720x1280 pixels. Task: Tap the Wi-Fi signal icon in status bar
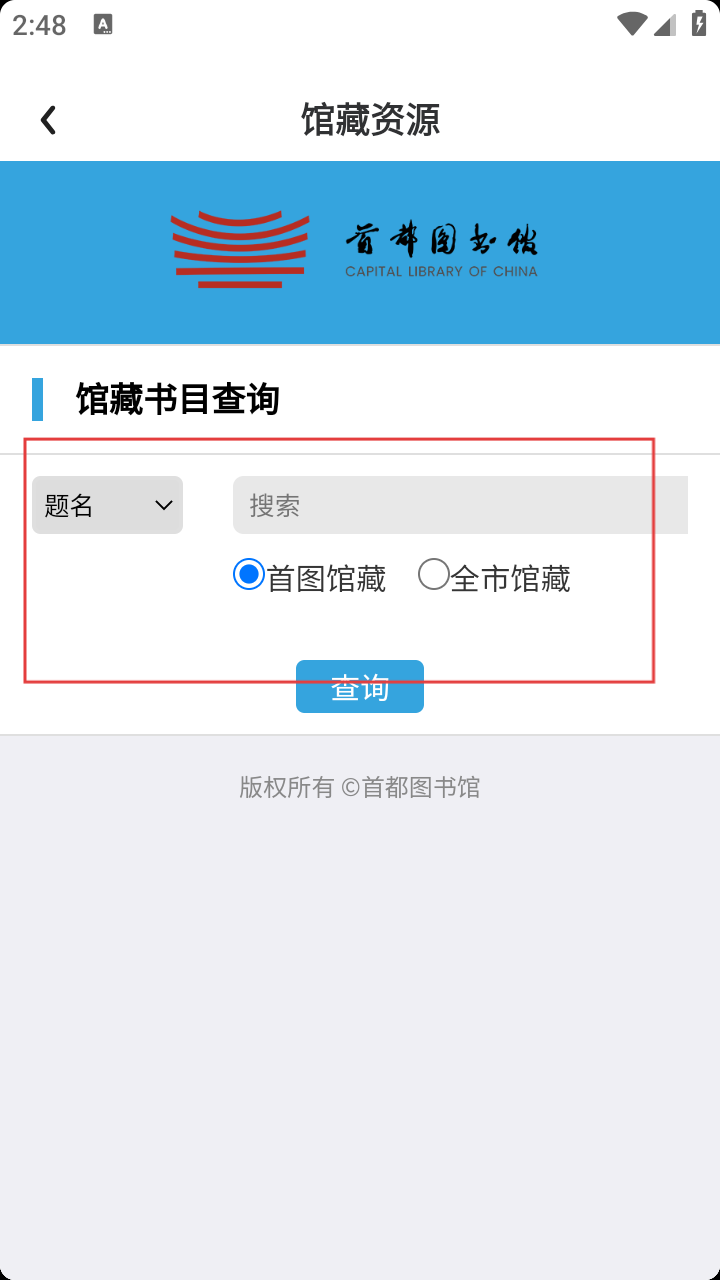click(x=632, y=24)
